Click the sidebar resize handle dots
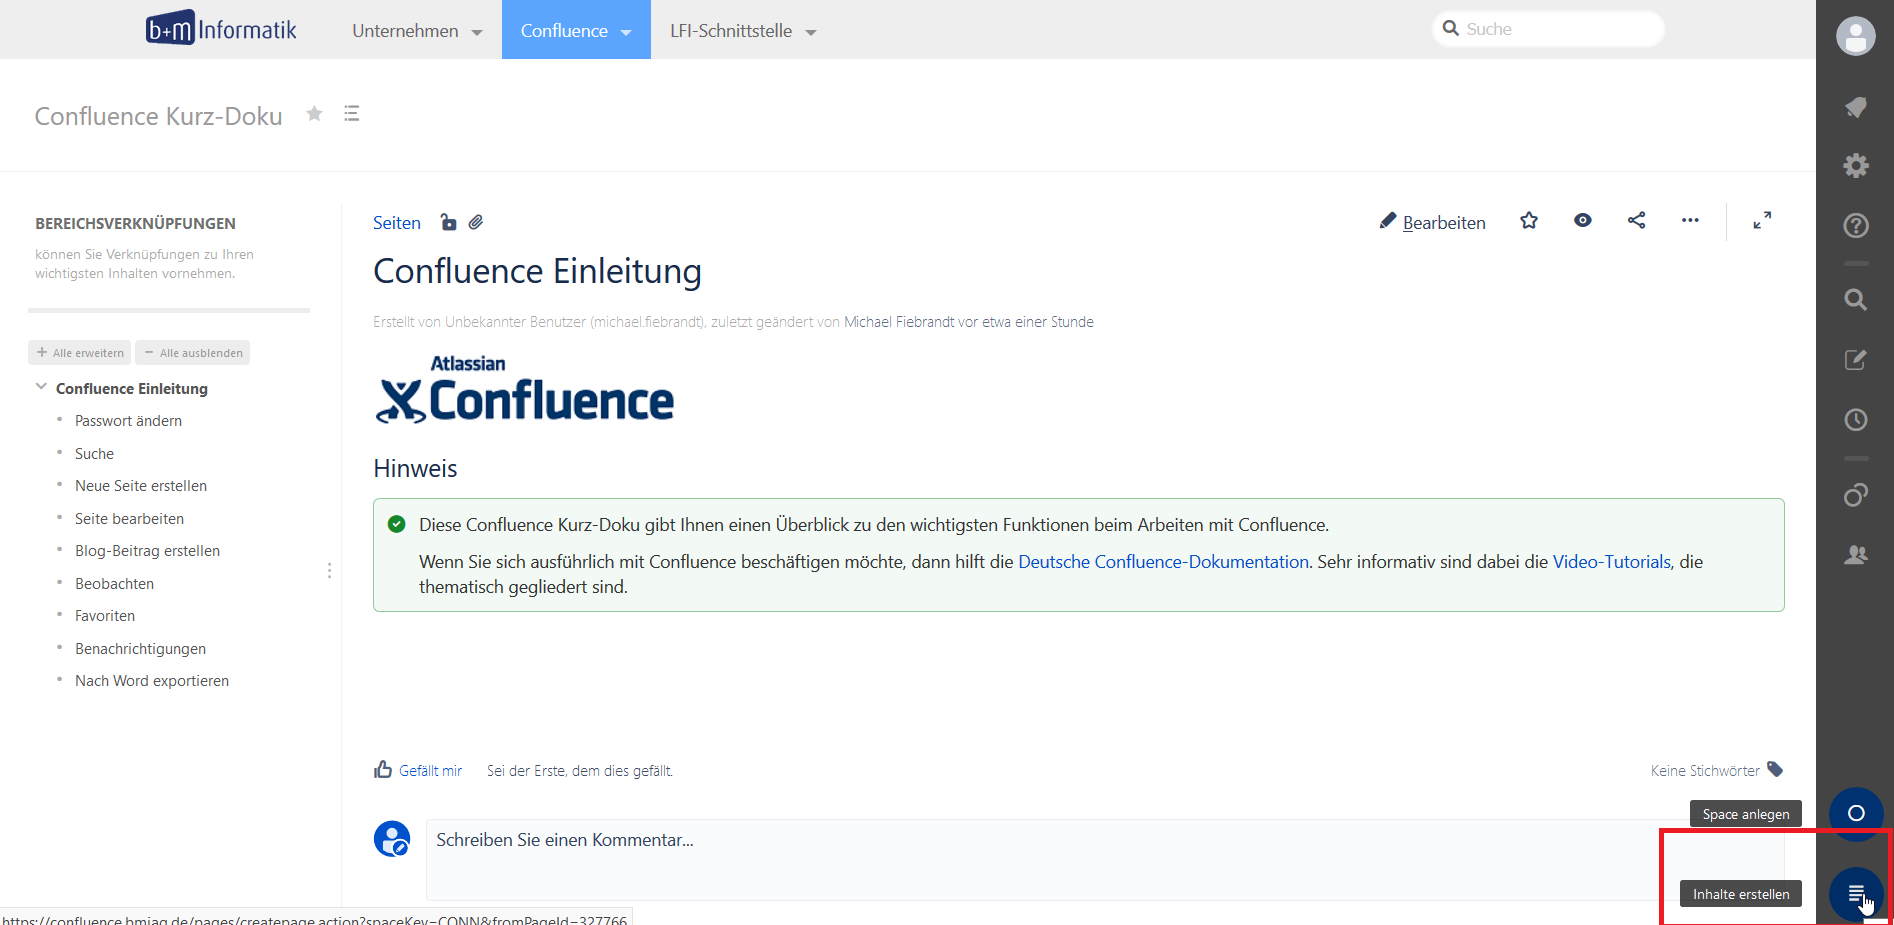The width and height of the screenshot is (1894, 925). tap(329, 570)
